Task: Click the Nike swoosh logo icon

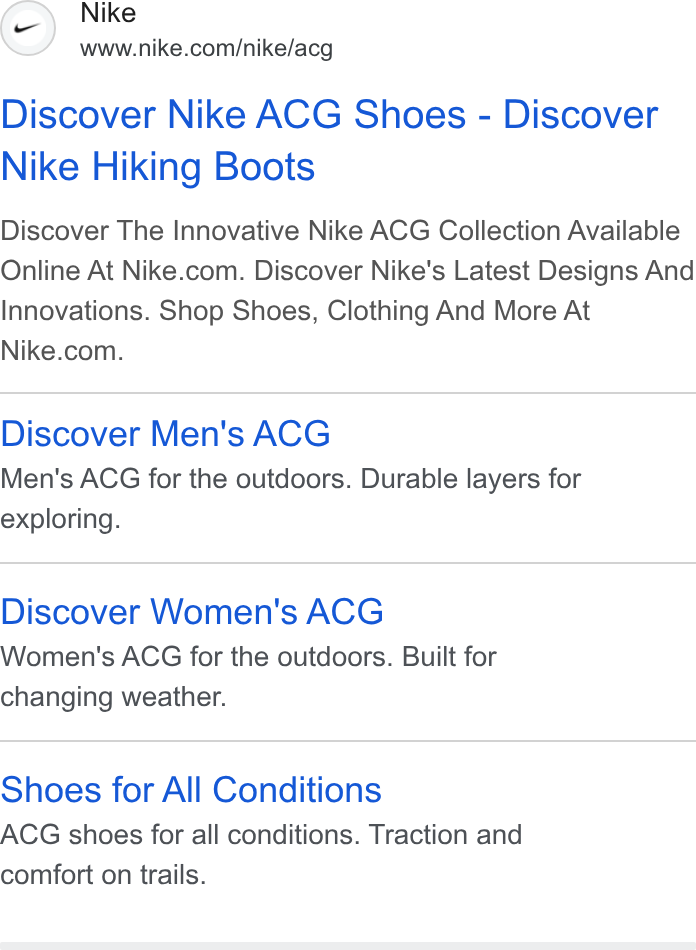Action: [x=27, y=28]
